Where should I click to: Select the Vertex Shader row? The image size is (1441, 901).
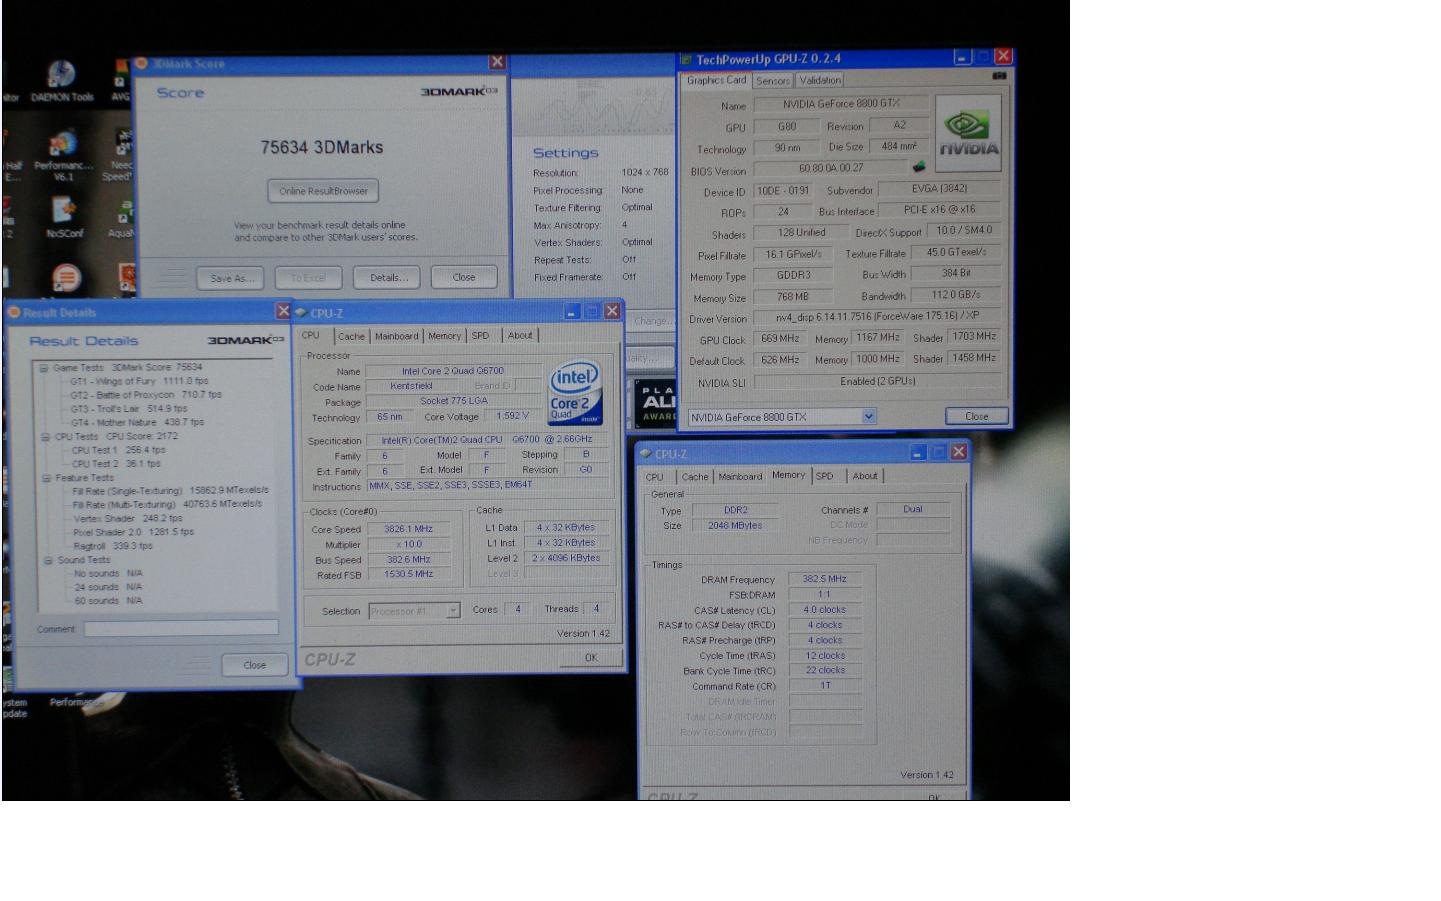128,518
